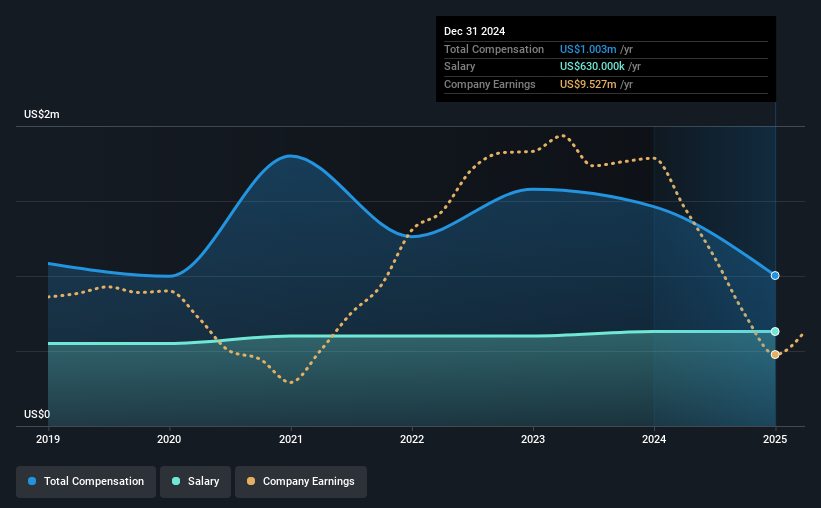Click the blue Total Compensation data point at 2025
Image resolution: width=821 pixels, height=508 pixels.
pos(775,275)
